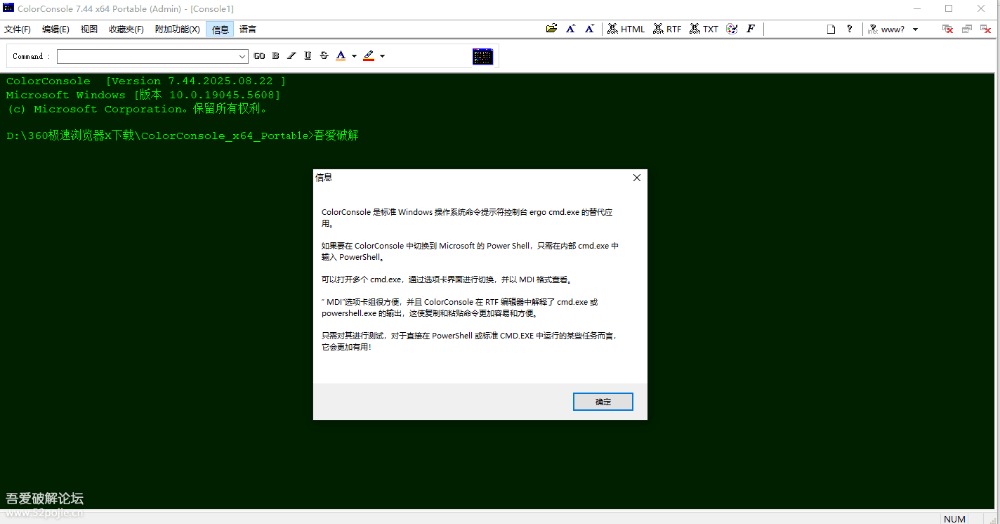This screenshot has width=1000, height=524.
Task: Open the font chooser F icon
Action: tap(751, 29)
